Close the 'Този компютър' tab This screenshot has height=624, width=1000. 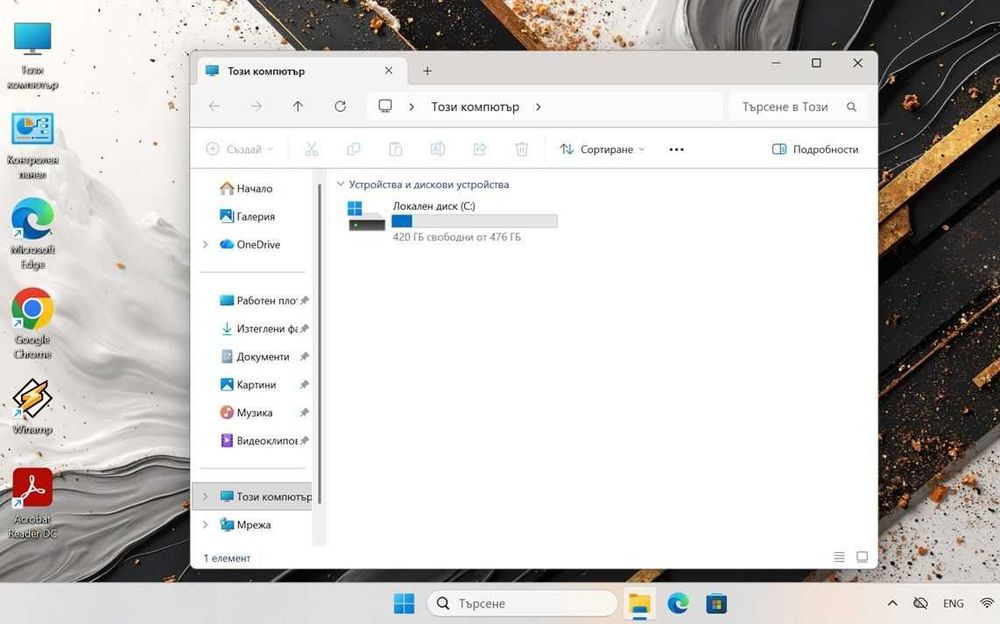(x=388, y=71)
